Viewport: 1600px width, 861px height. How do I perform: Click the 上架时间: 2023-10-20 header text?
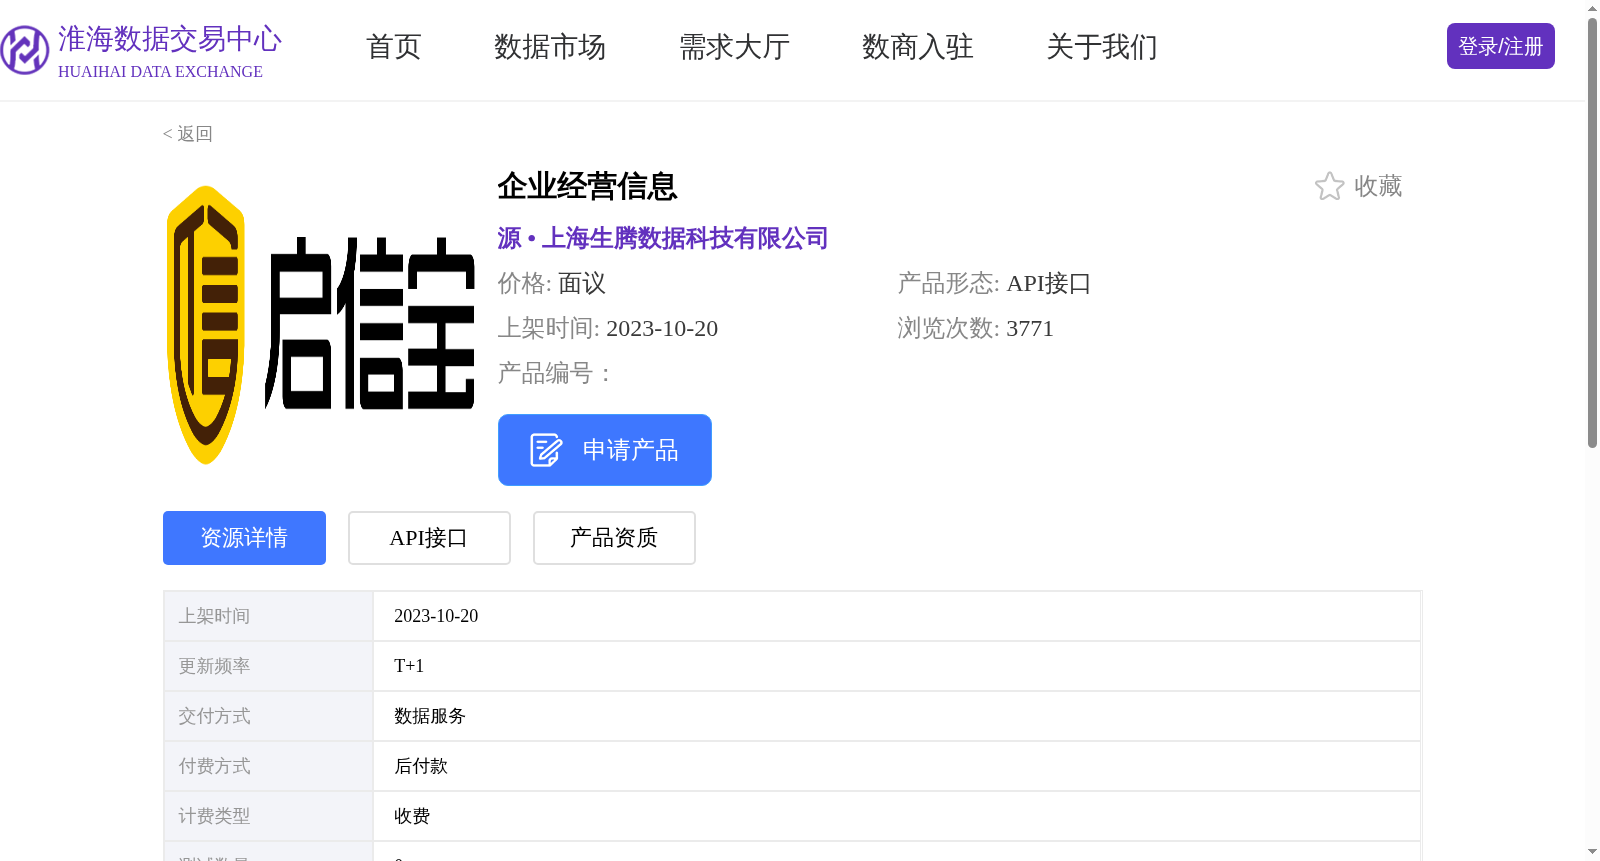point(608,329)
